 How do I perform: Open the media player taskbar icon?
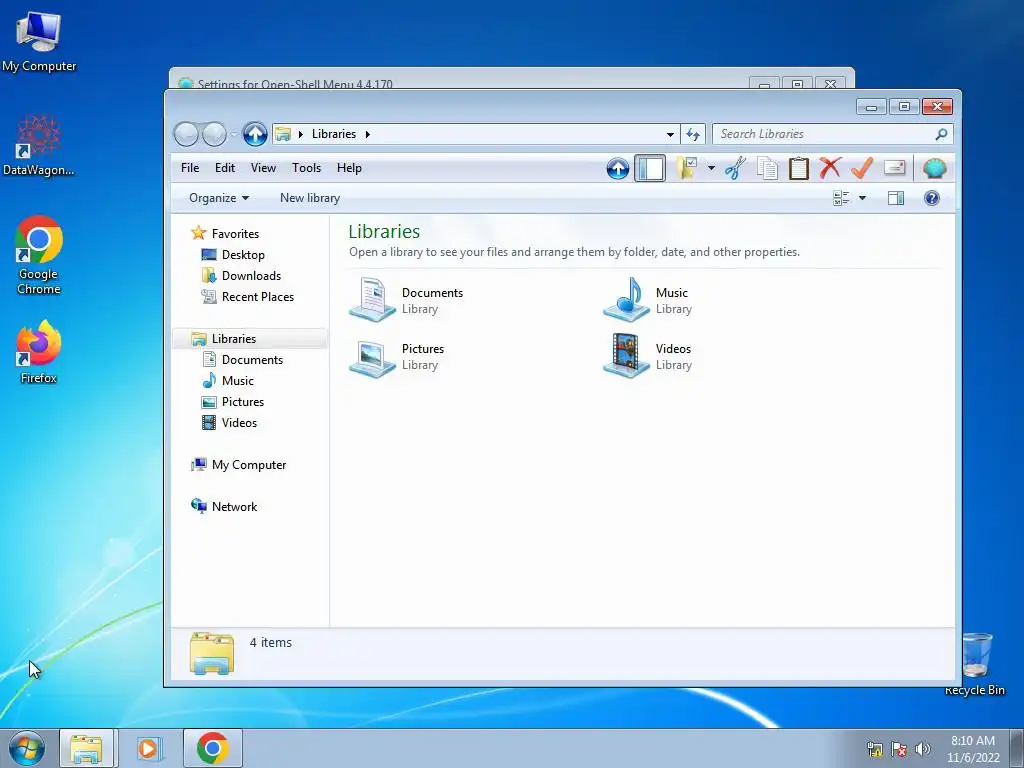(x=148, y=748)
